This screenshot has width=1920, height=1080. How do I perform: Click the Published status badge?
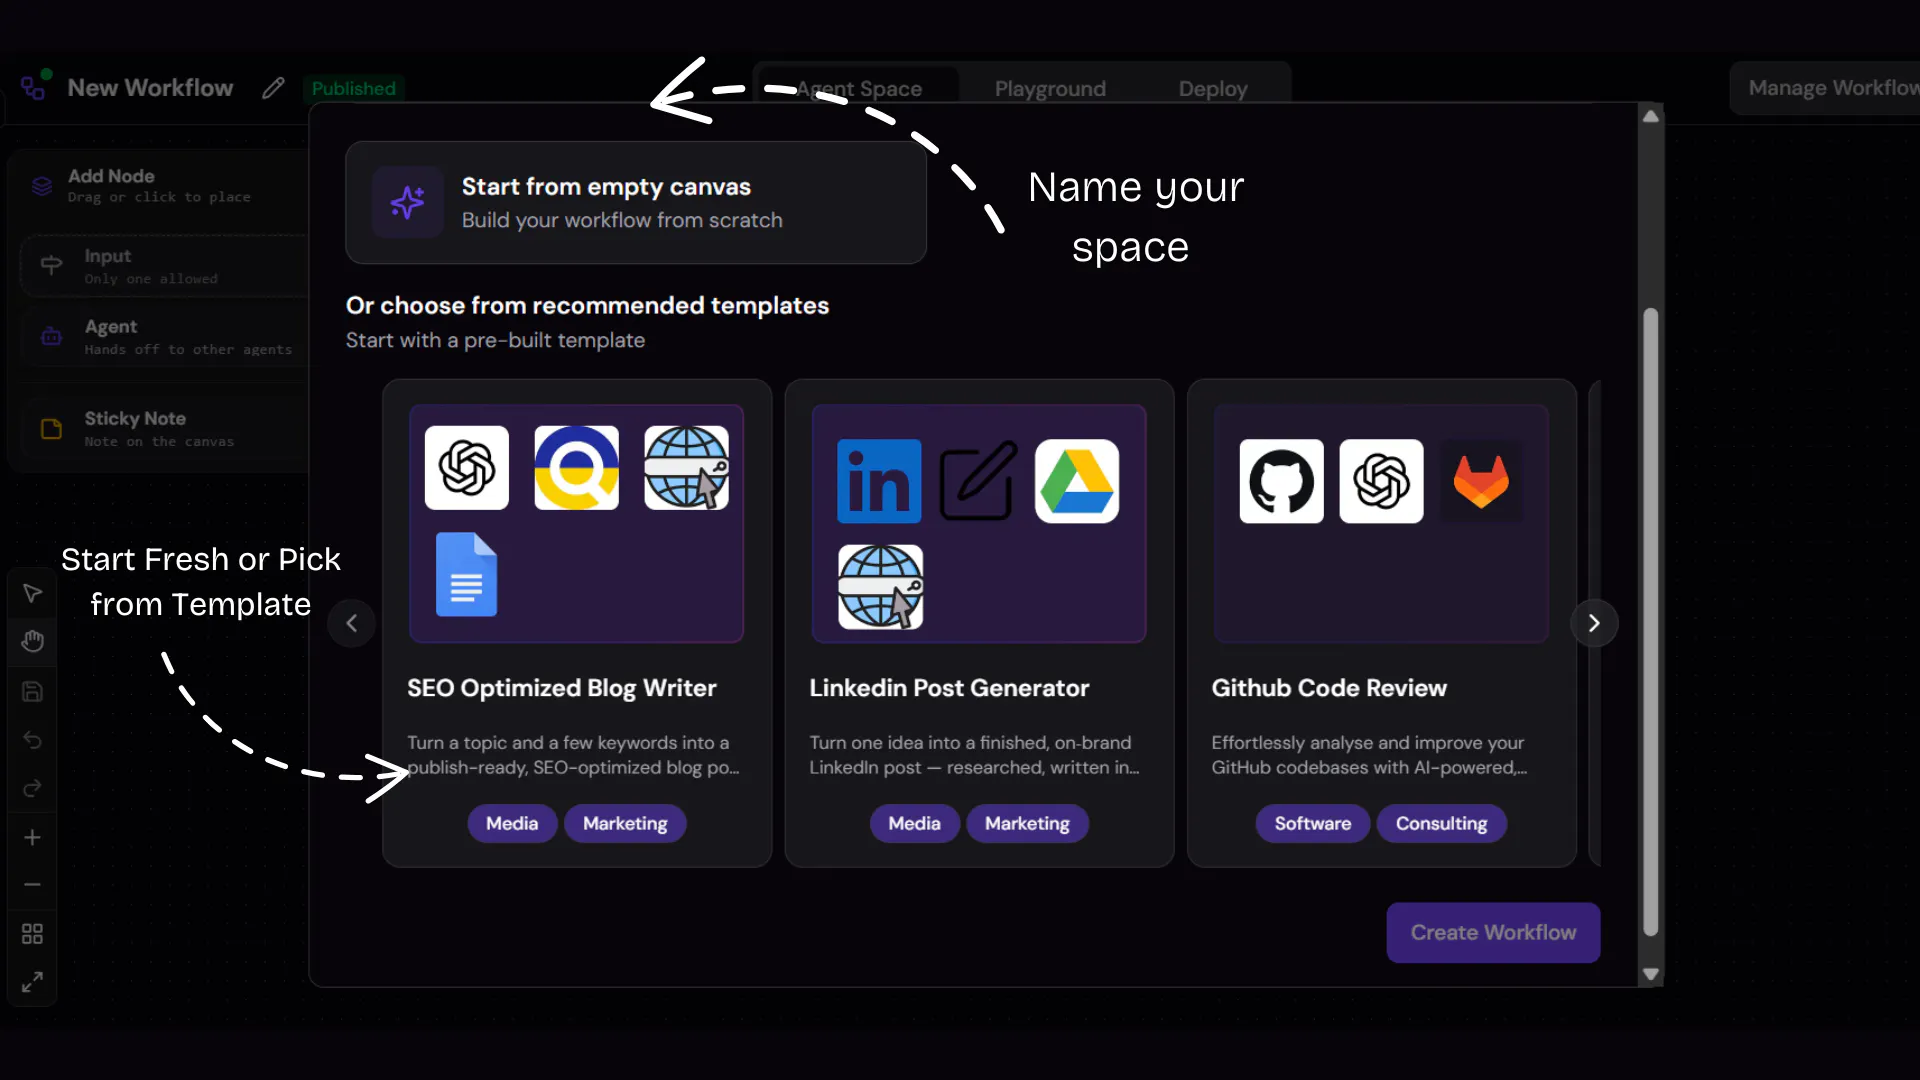pyautogui.click(x=353, y=88)
